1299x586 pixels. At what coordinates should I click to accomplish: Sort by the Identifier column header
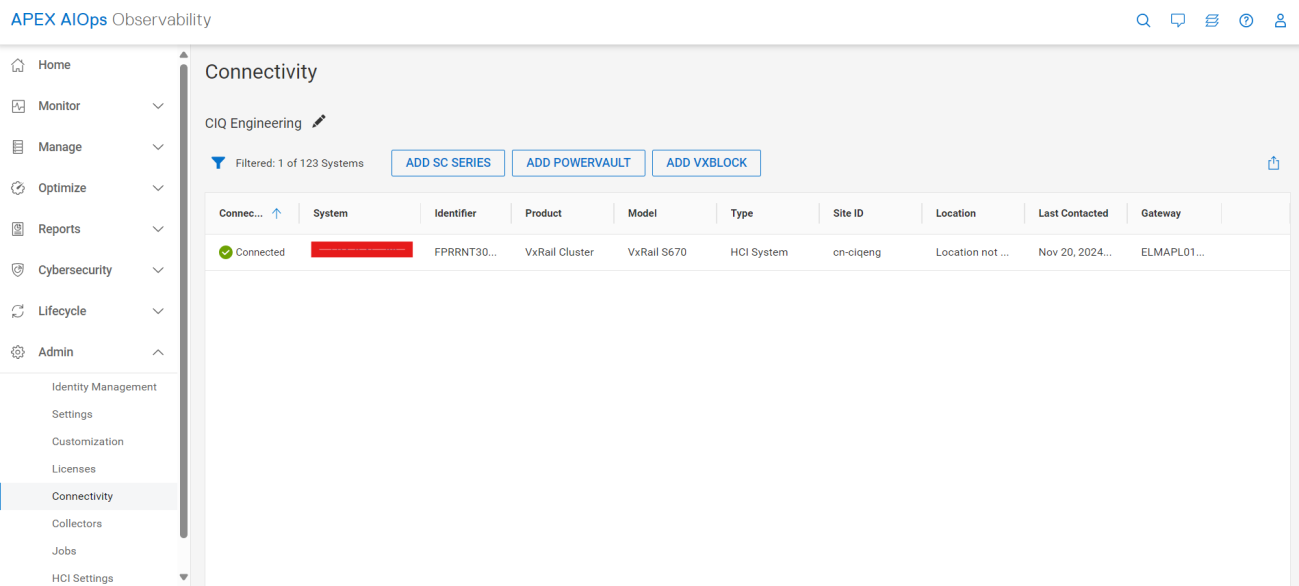coord(455,213)
